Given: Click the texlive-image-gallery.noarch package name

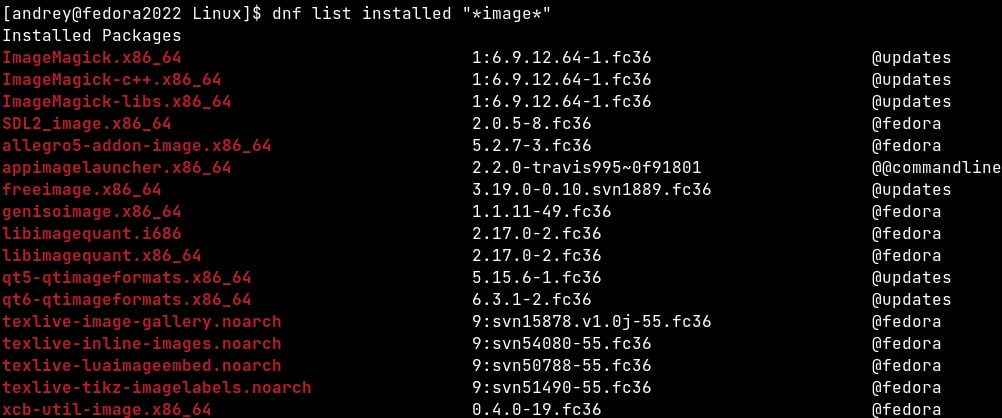Looking at the screenshot, I should tap(142, 322).
